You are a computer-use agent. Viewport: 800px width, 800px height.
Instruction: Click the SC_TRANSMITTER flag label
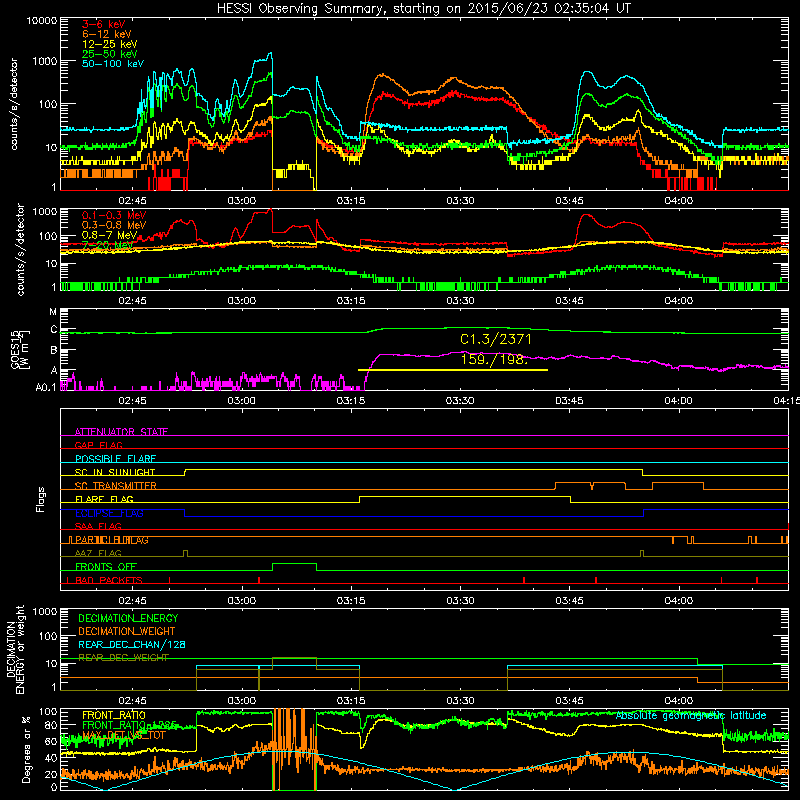[116, 486]
